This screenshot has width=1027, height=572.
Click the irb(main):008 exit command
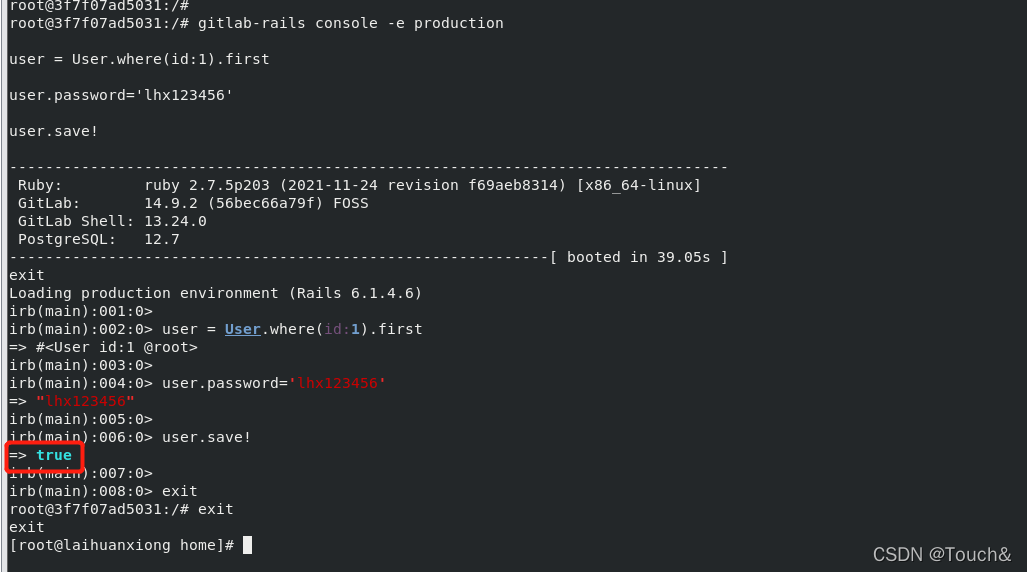click(180, 491)
